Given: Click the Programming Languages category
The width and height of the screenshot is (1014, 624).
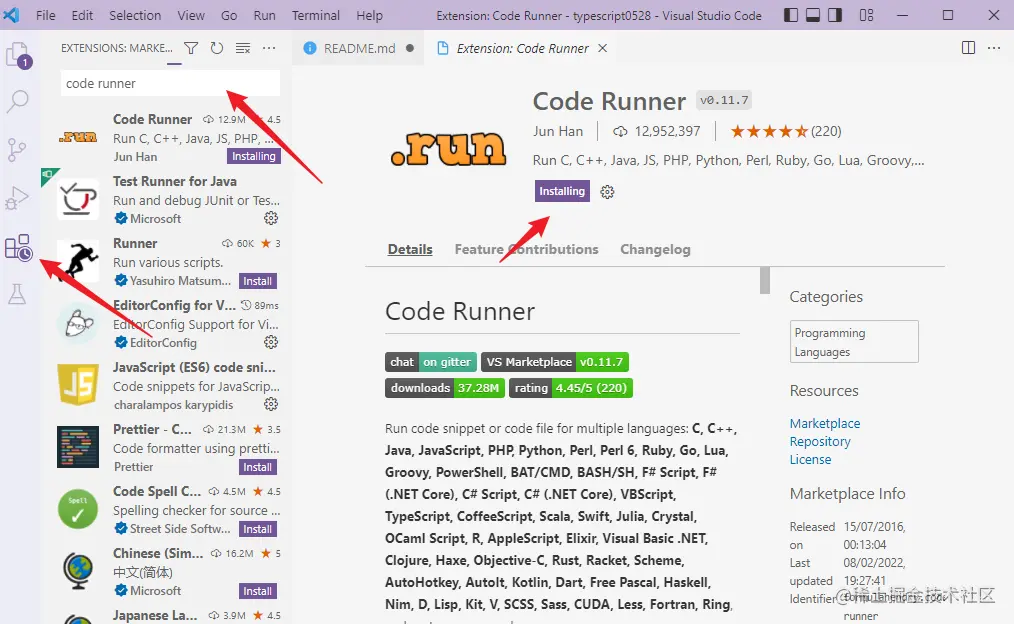Looking at the screenshot, I should [854, 341].
